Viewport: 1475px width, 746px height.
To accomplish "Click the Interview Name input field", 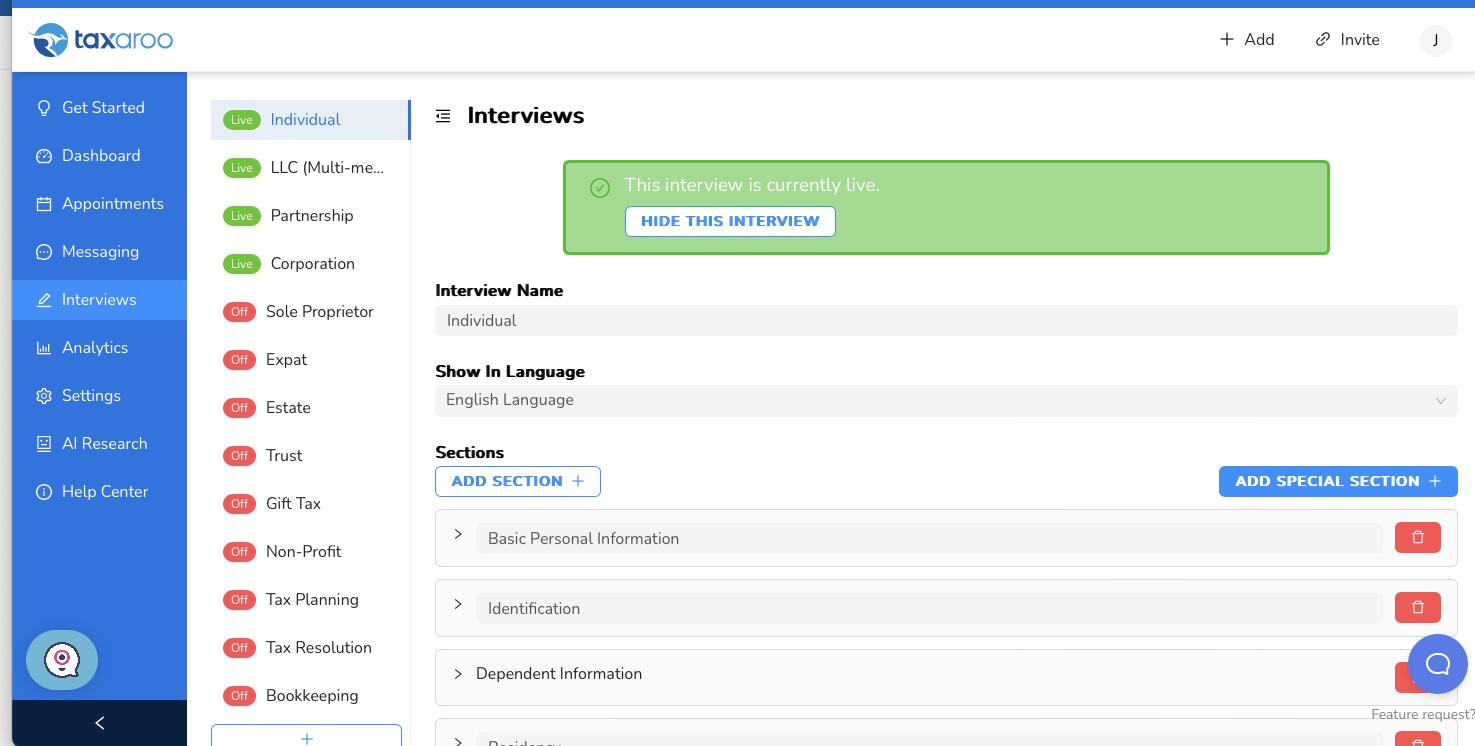I will click(x=946, y=321).
